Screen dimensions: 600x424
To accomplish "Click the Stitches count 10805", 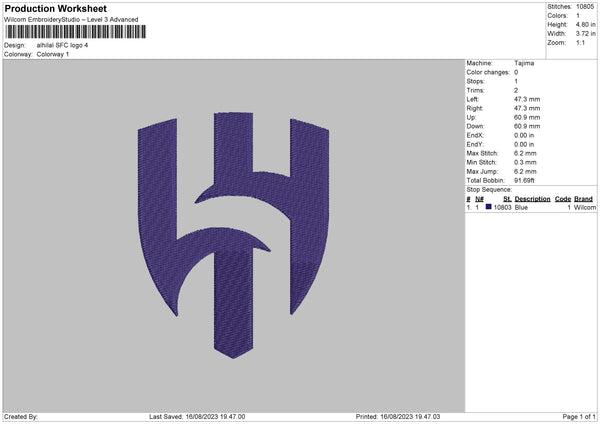I will (x=585, y=7).
